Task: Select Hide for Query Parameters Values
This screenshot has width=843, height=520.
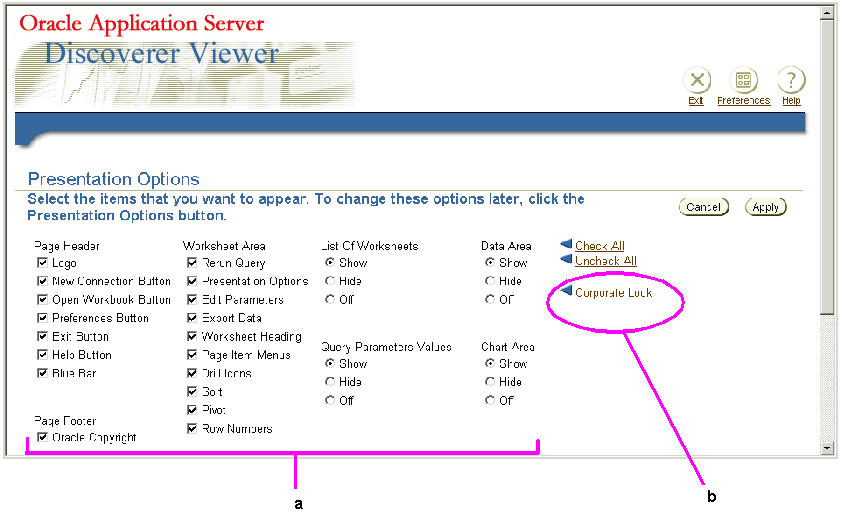Action: (330, 382)
